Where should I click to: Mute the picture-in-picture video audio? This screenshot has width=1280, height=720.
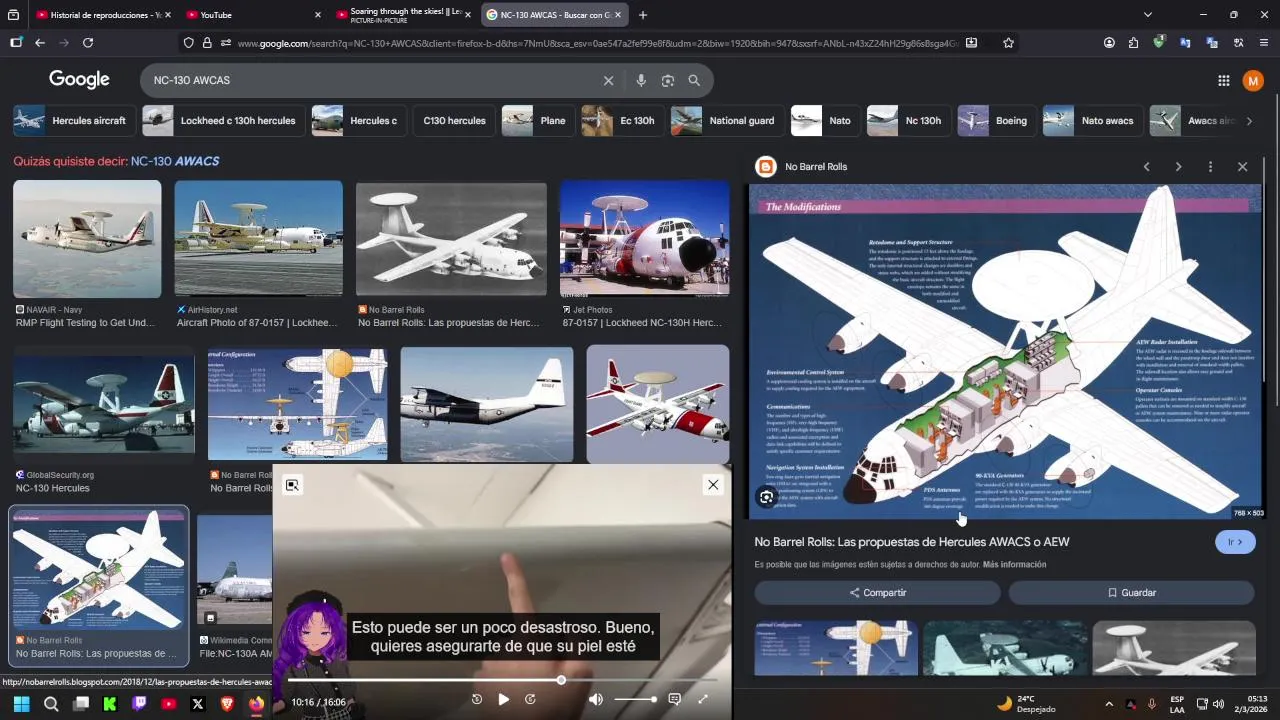click(x=595, y=699)
